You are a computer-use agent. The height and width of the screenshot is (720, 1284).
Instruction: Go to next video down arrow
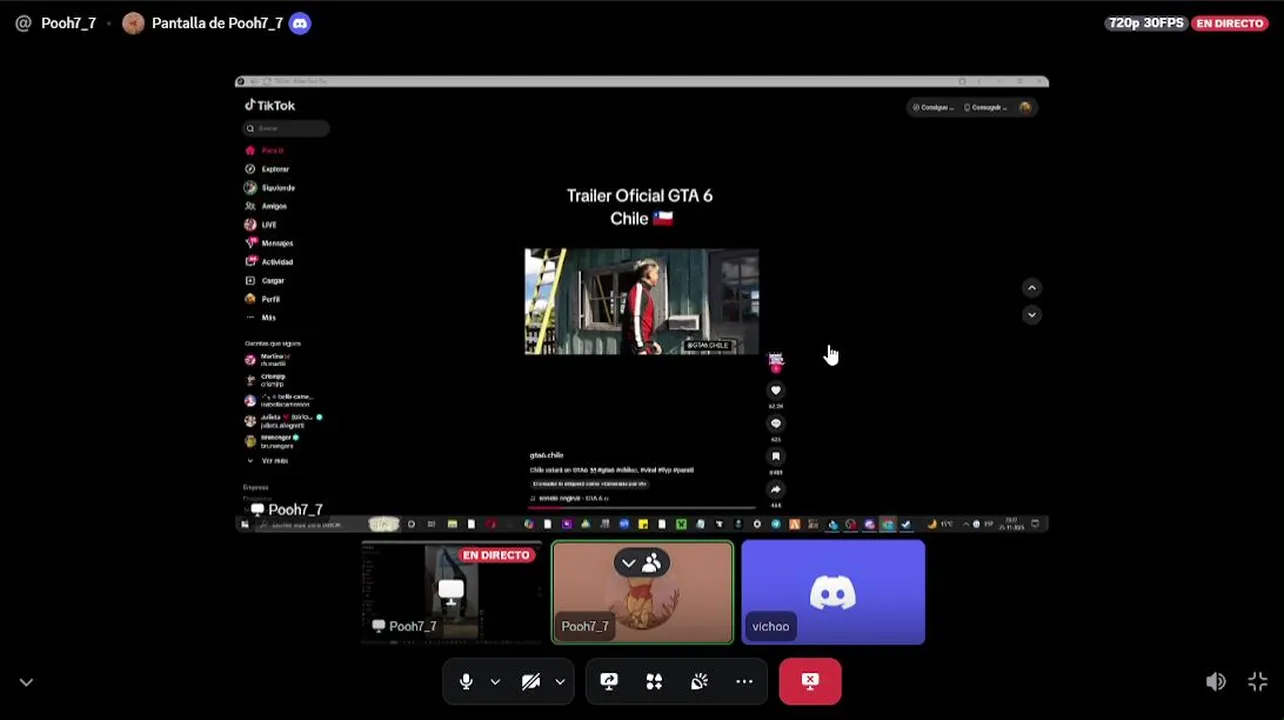tap(1031, 315)
